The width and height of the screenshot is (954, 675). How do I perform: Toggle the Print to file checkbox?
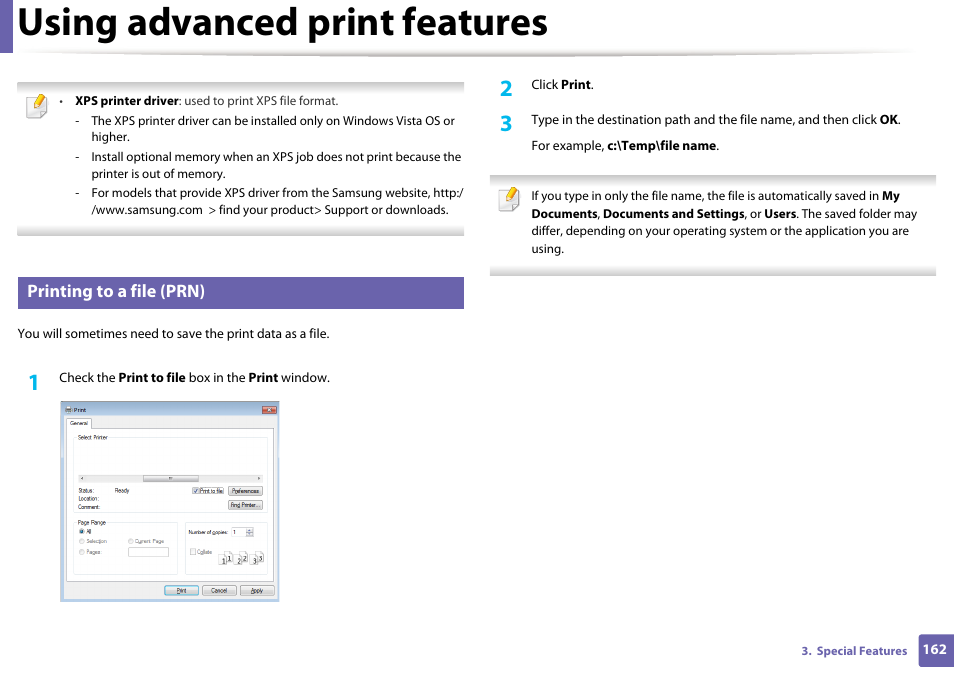195,491
